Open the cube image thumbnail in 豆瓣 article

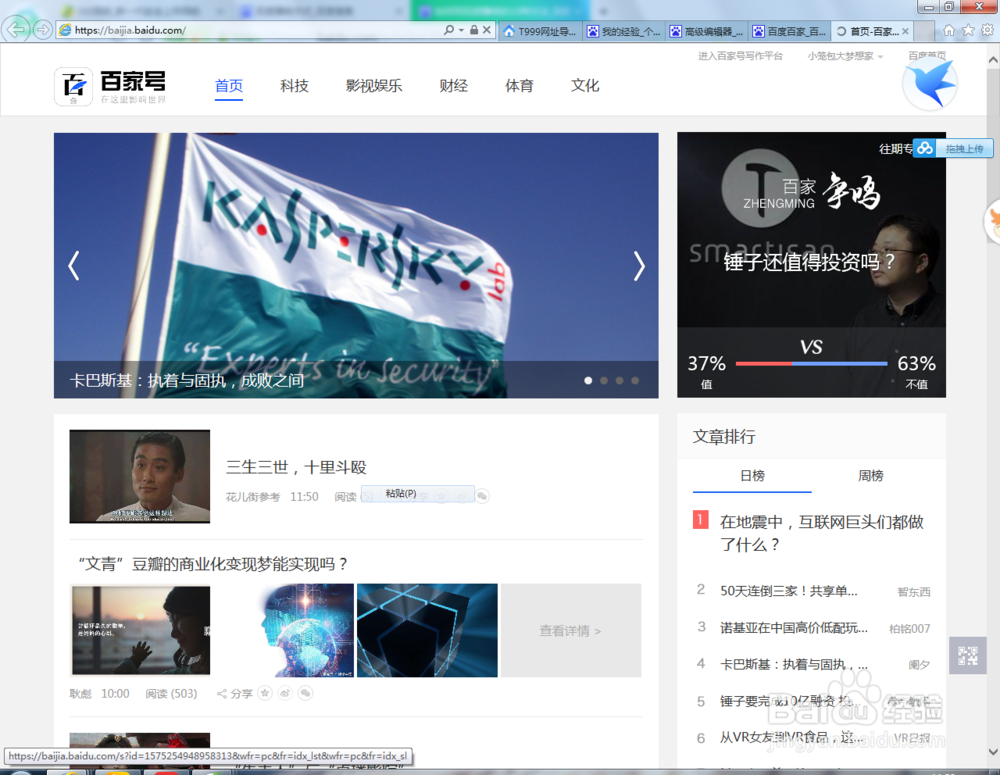(x=427, y=630)
